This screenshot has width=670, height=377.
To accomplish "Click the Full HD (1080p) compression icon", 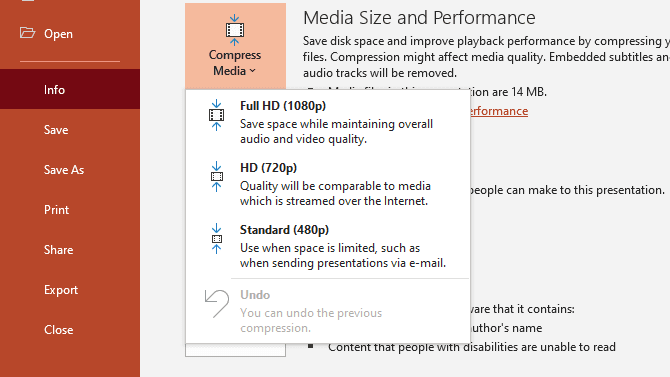I will pos(217,115).
